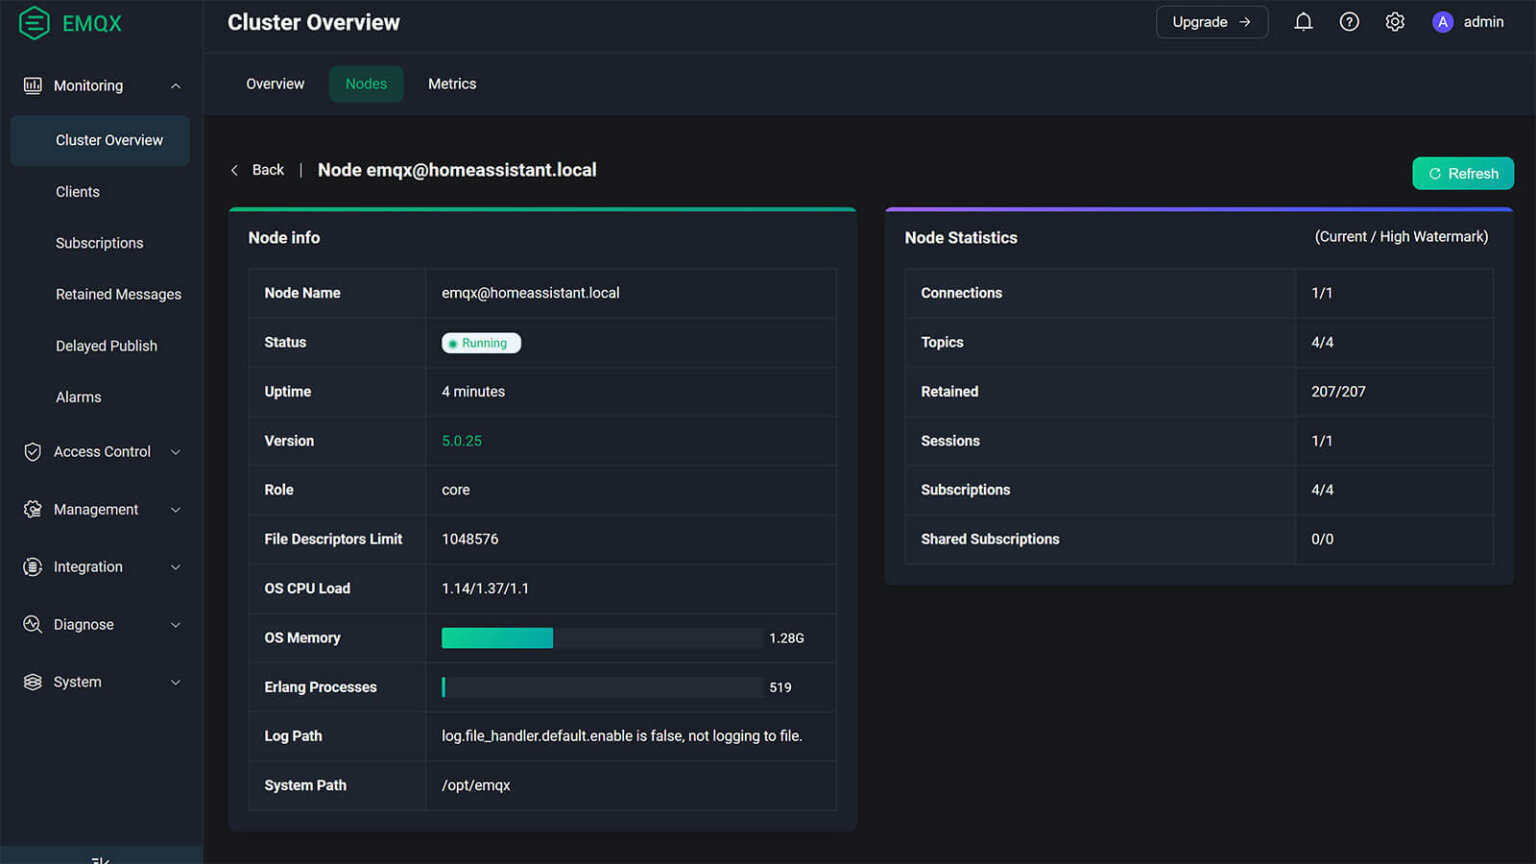Open the settings gear in the top bar
The height and width of the screenshot is (864, 1536).
[x=1394, y=21]
